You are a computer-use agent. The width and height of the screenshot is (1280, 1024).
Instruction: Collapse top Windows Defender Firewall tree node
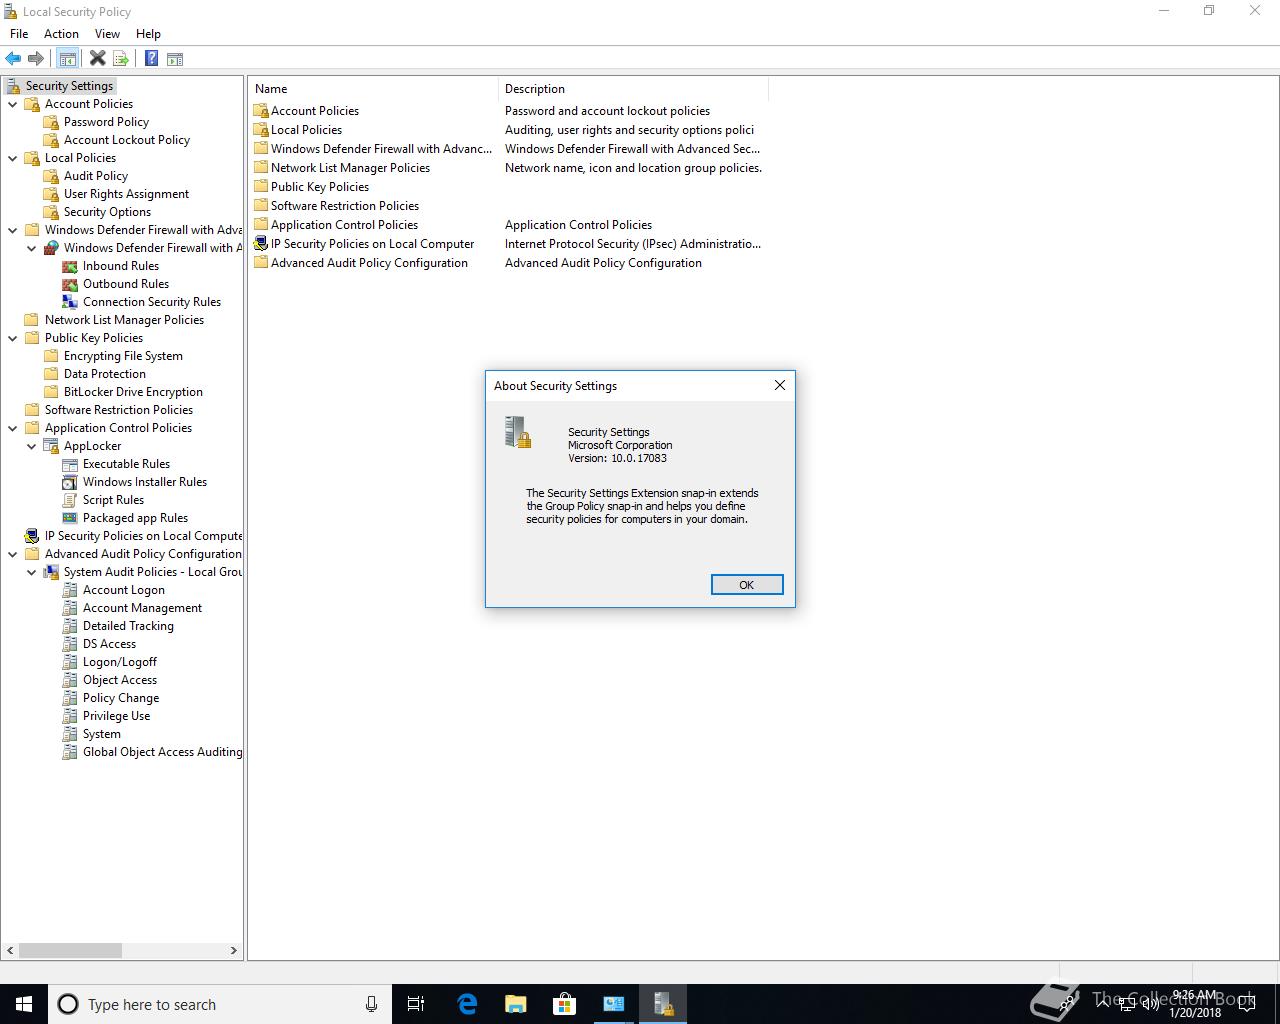coord(13,230)
